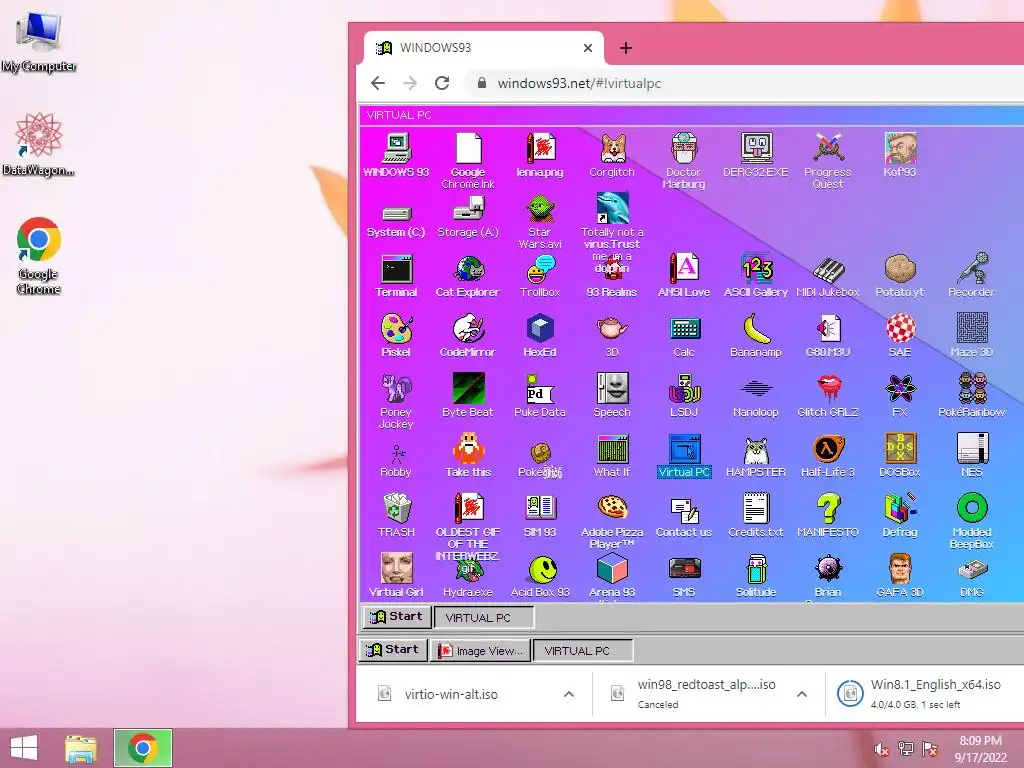Open Glitch GRLZ lips icon
The width and height of the screenshot is (1024, 768).
click(x=827, y=395)
